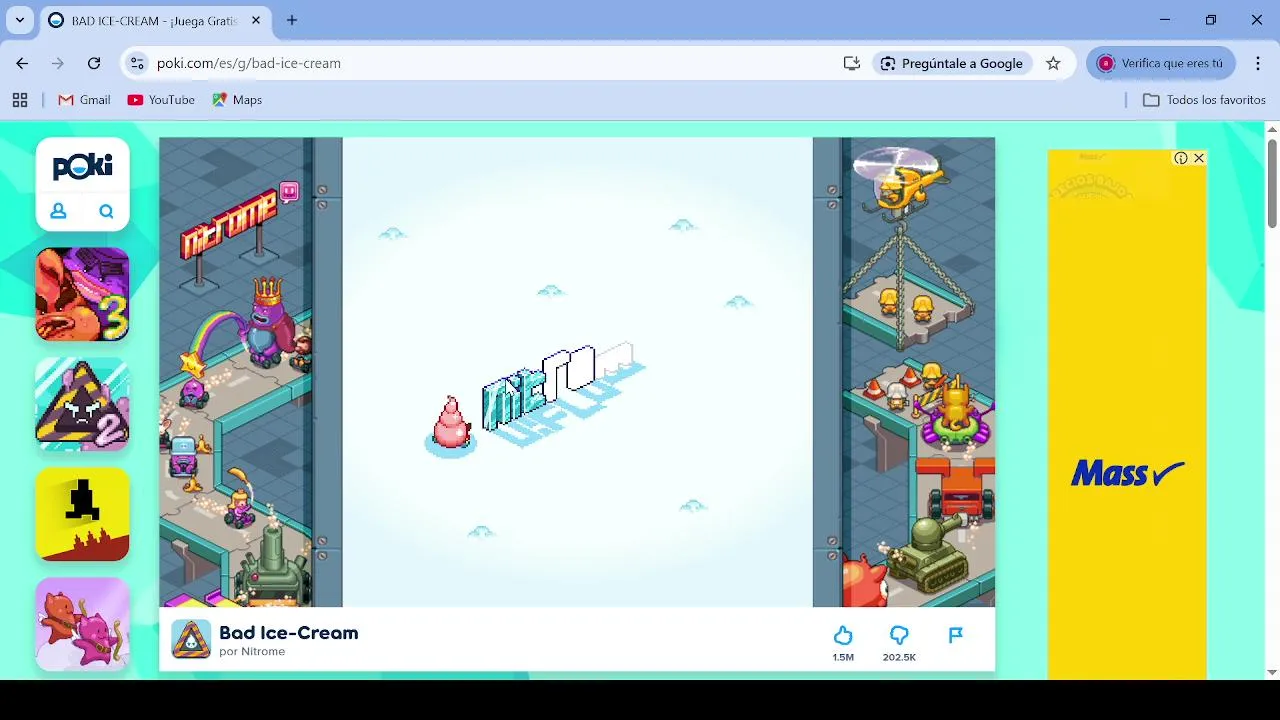The width and height of the screenshot is (1280, 720).
Task: Open the YouTube bookmark
Action: tap(161, 100)
